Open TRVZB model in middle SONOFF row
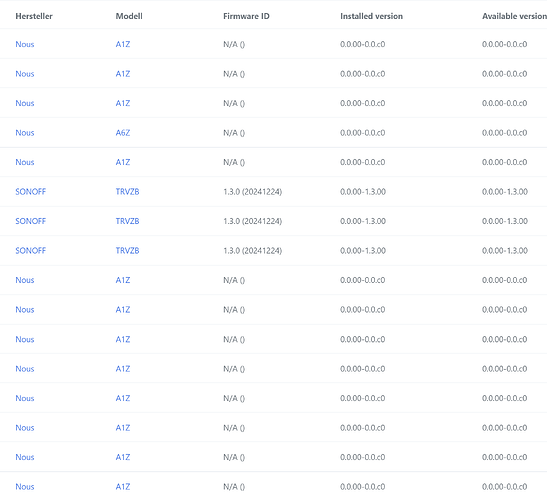547x500 pixels. coord(127,221)
